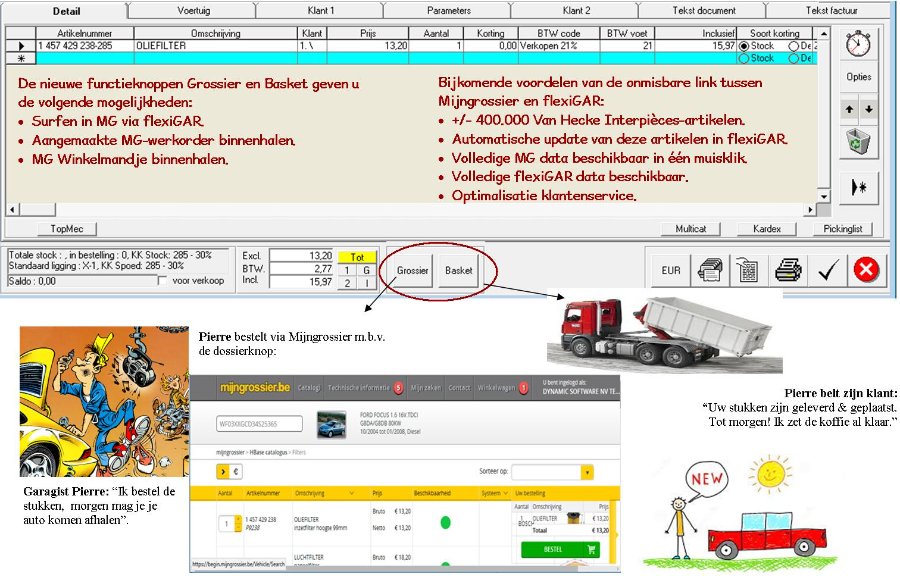Click the small 'I' button under Tot
Viewport: 900px width, 576px height.
coord(367,283)
